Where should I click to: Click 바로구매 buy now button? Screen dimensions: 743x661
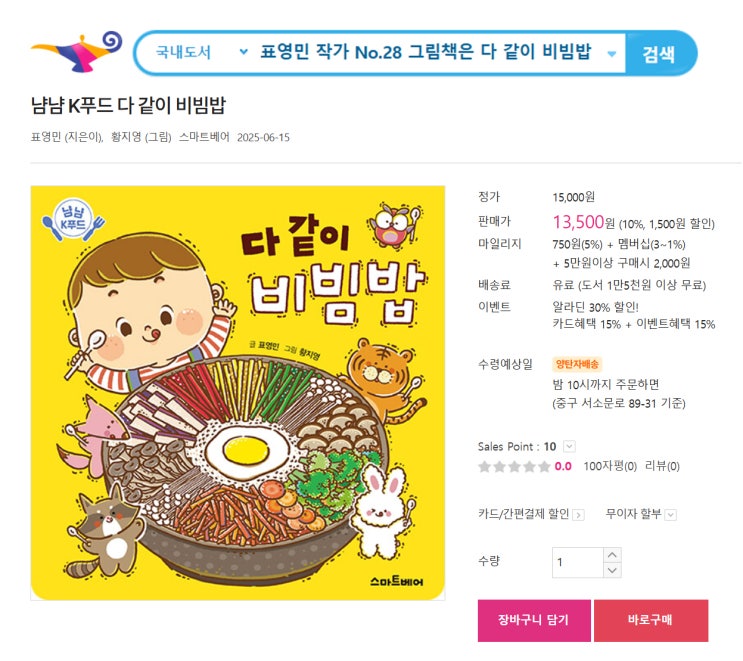tap(651, 620)
